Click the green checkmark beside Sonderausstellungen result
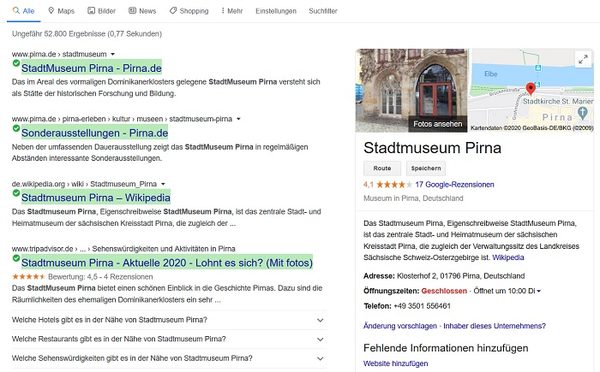The height and width of the screenshot is (372, 600). pos(16,128)
